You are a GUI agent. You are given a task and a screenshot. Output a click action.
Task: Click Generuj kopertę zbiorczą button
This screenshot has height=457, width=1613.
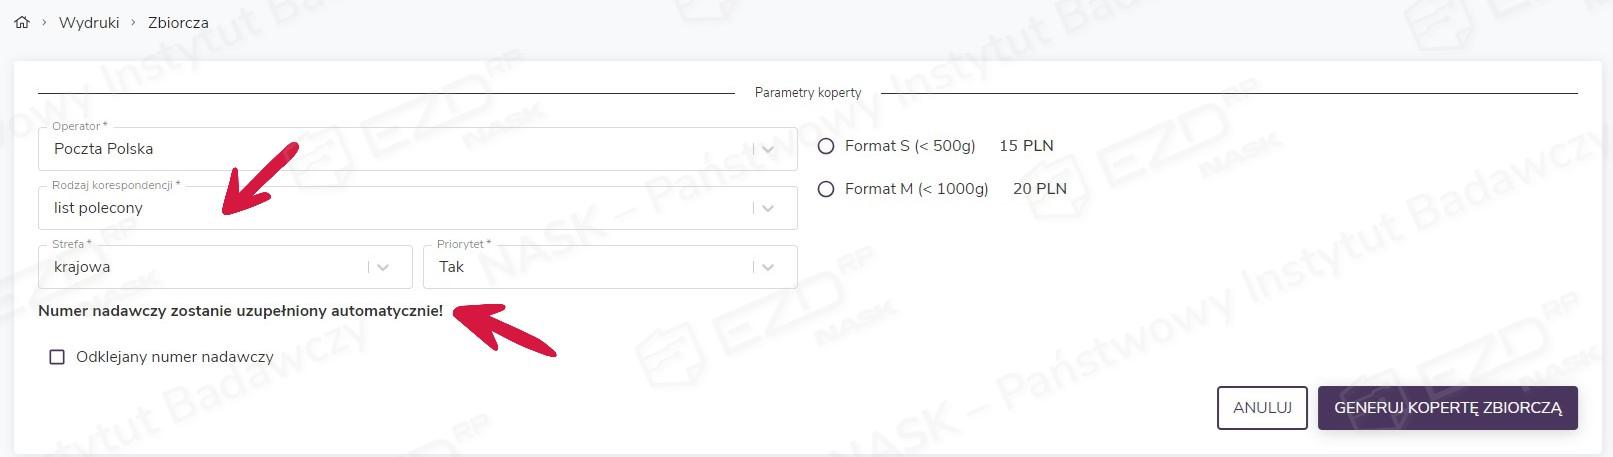1447,408
